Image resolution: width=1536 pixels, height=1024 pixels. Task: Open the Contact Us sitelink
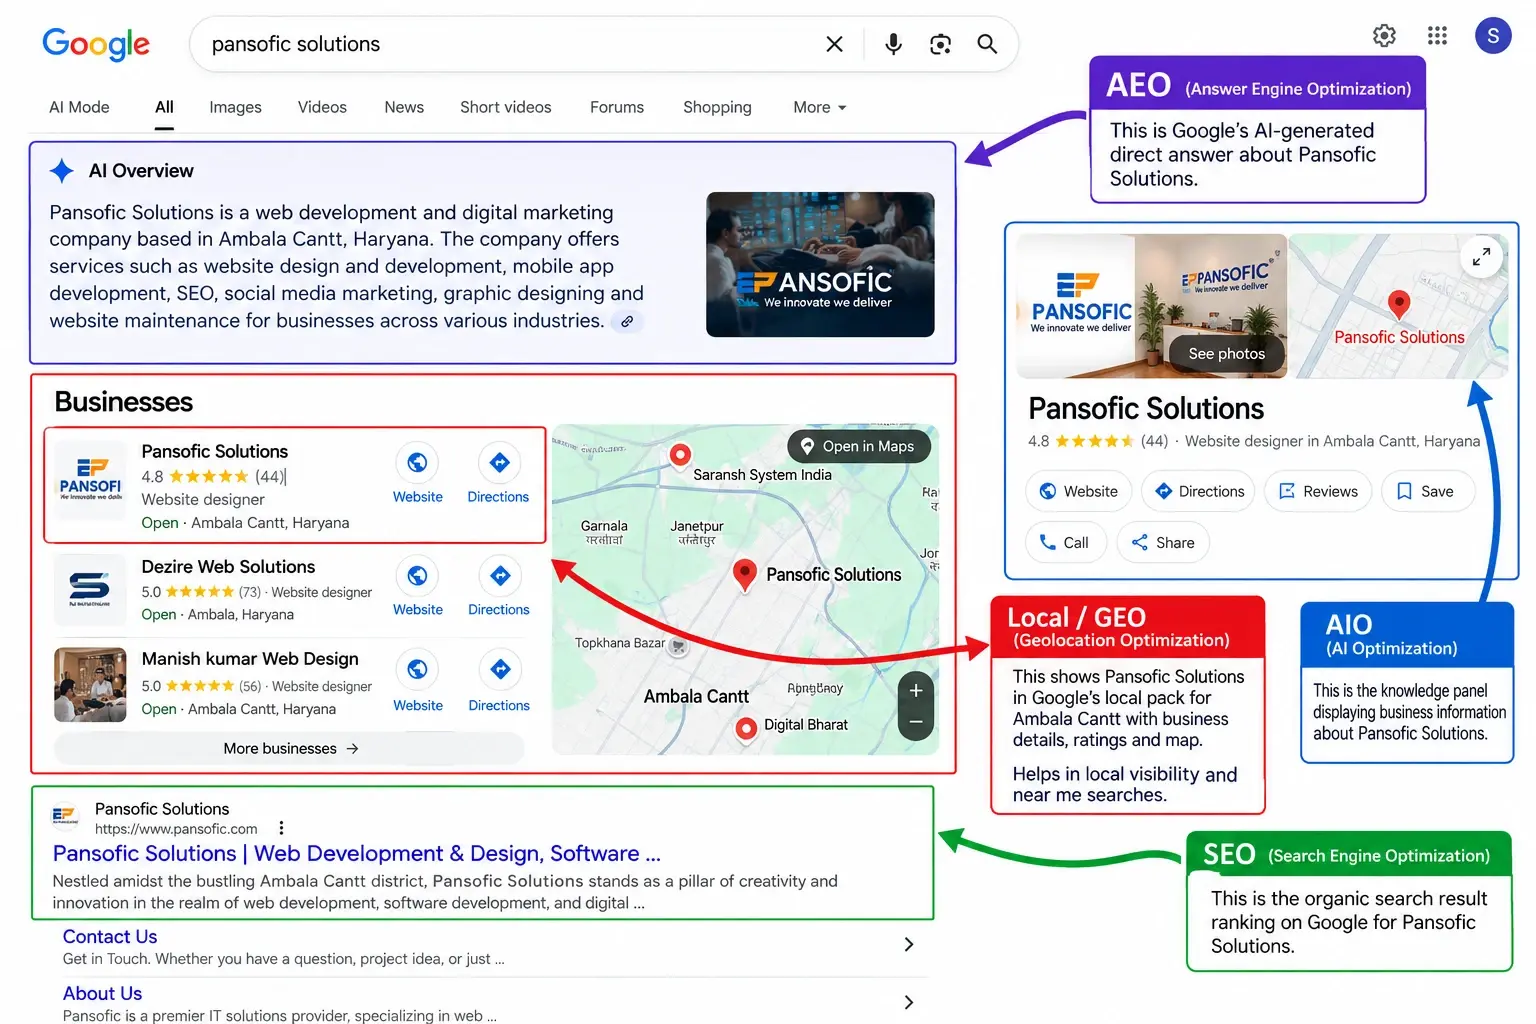click(110, 937)
